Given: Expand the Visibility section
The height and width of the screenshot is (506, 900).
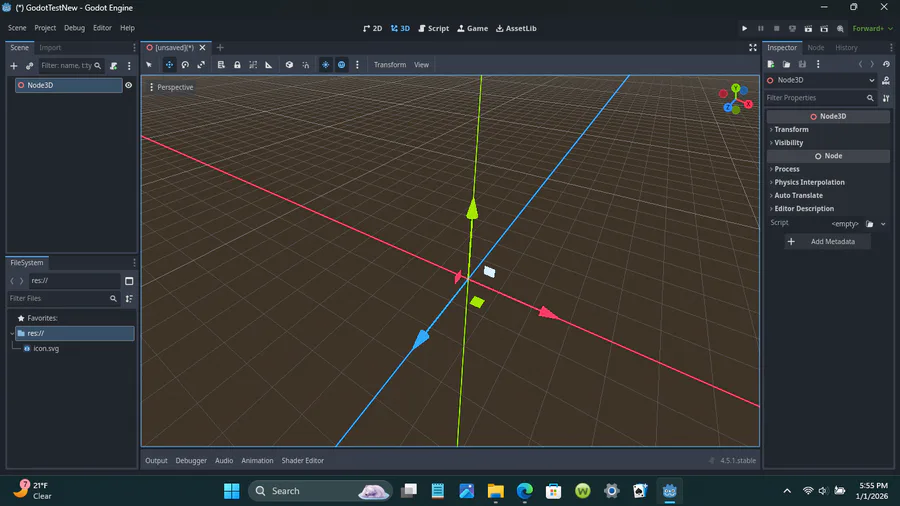Looking at the screenshot, I should tap(828, 143).
